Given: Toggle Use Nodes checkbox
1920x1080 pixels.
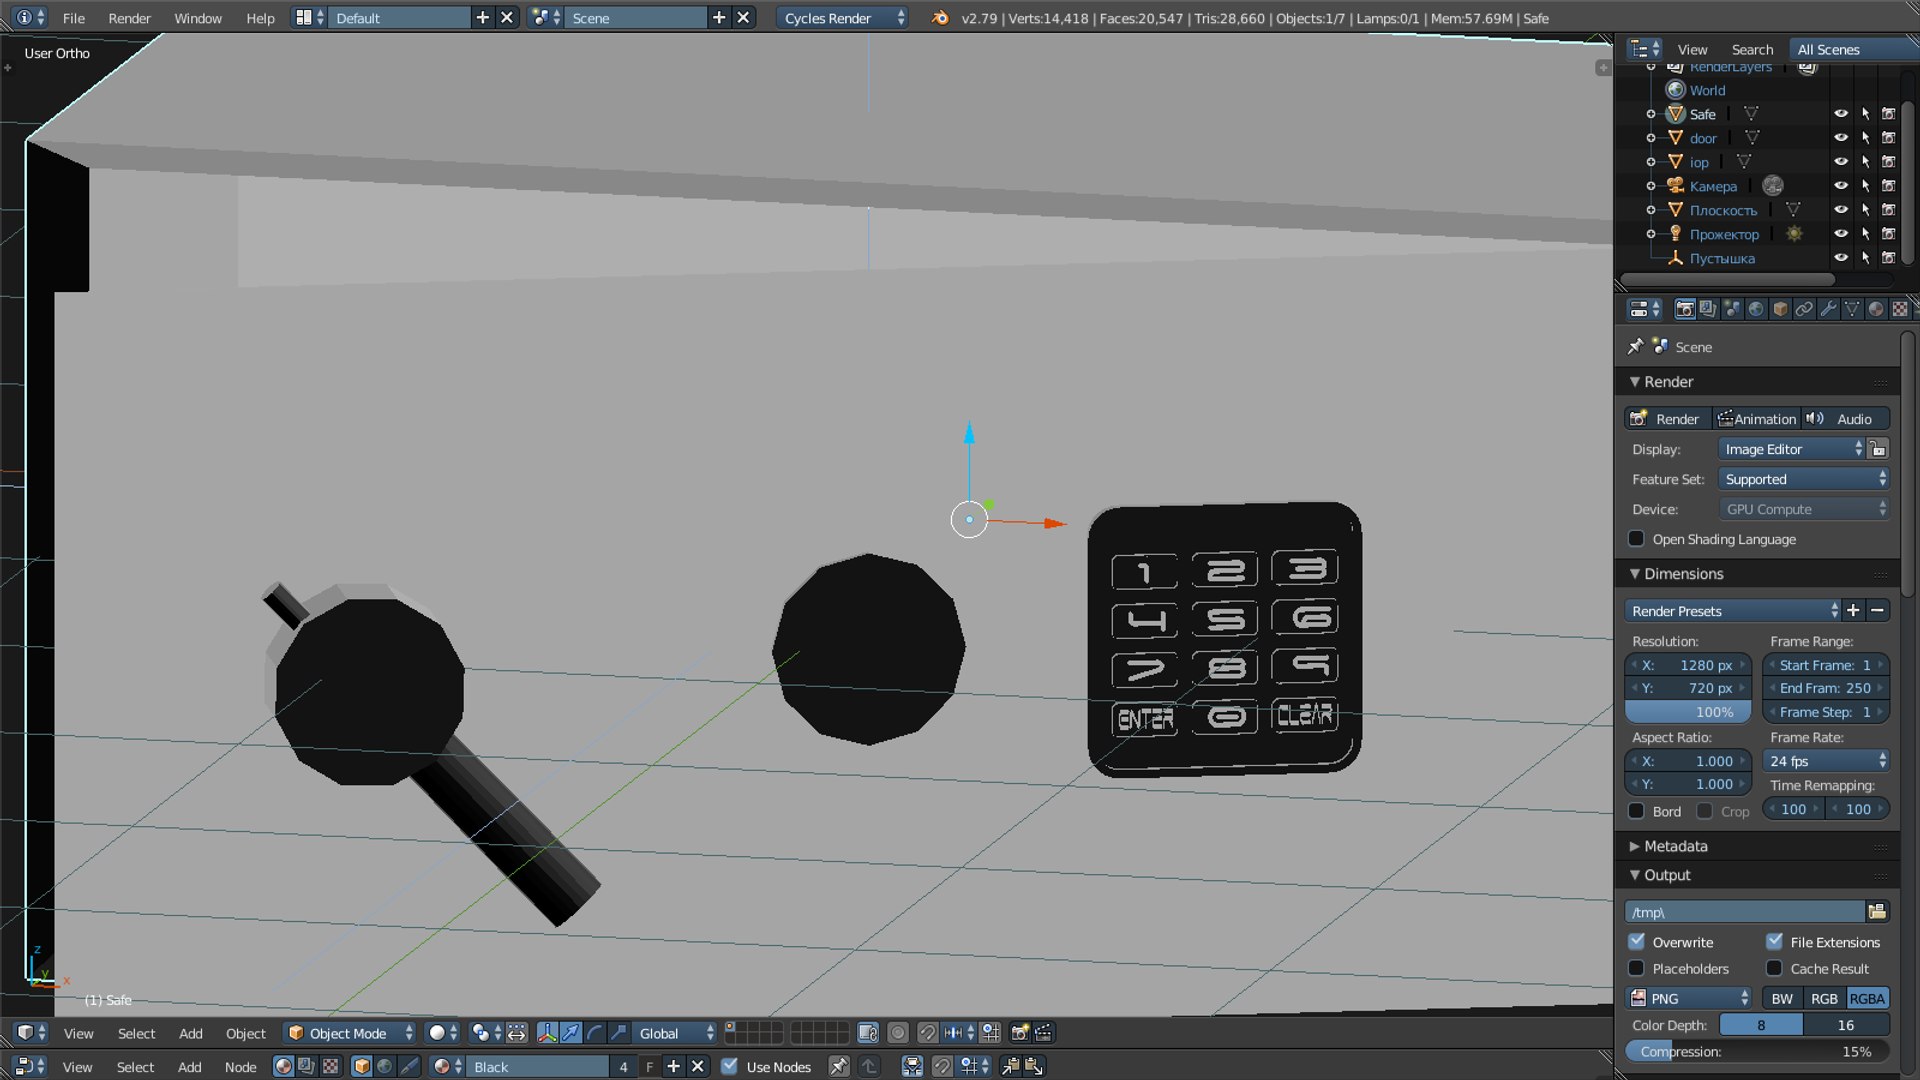Looking at the screenshot, I should pos(730,1066).
